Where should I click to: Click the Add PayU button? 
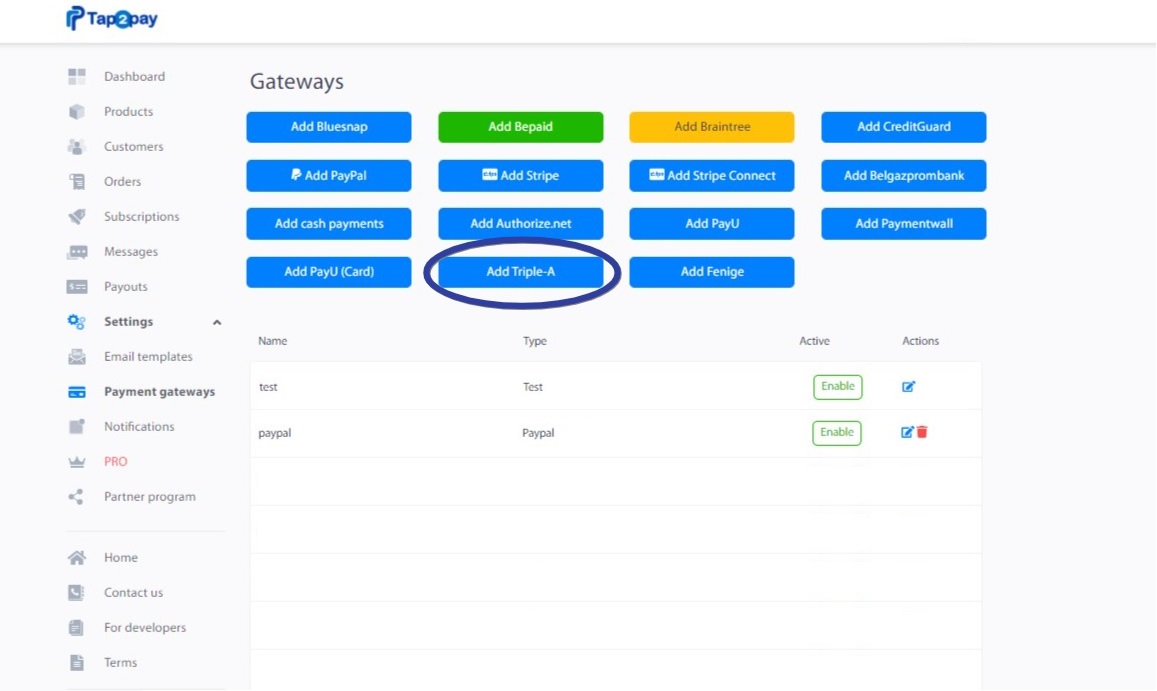point(712,224)
